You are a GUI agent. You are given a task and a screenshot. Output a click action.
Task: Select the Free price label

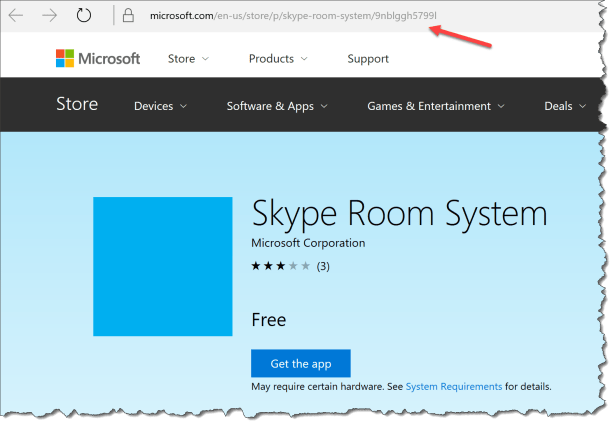pyautogui.click(x=269, y=320)
